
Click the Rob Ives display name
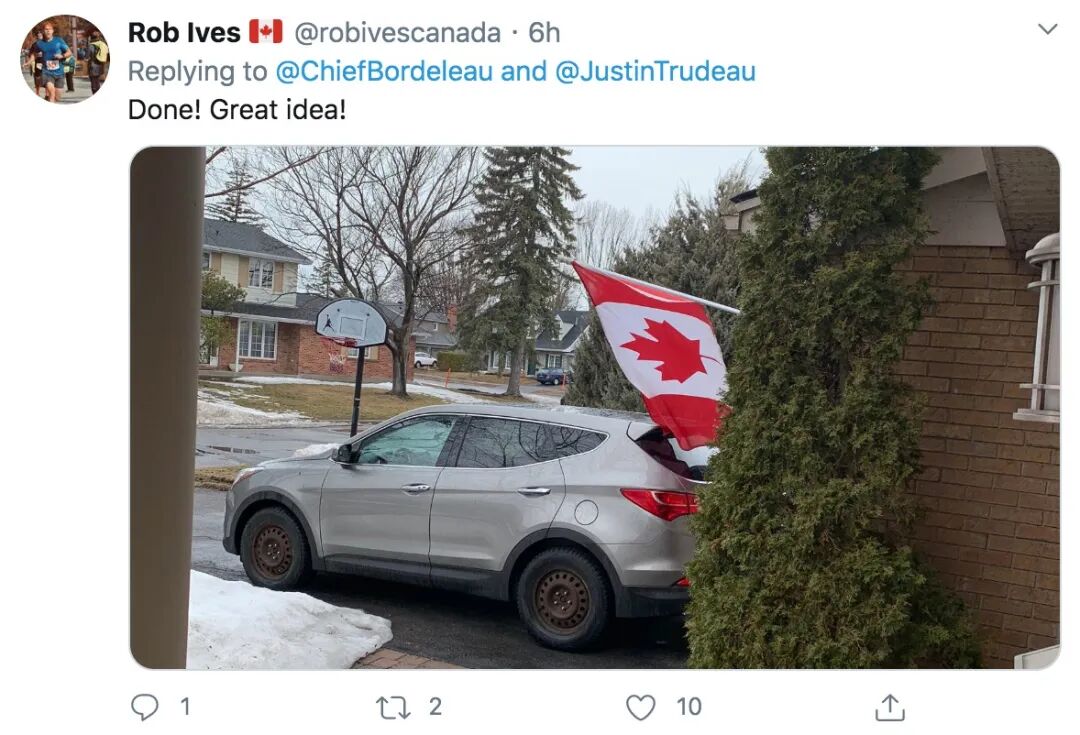coord(184,32)
